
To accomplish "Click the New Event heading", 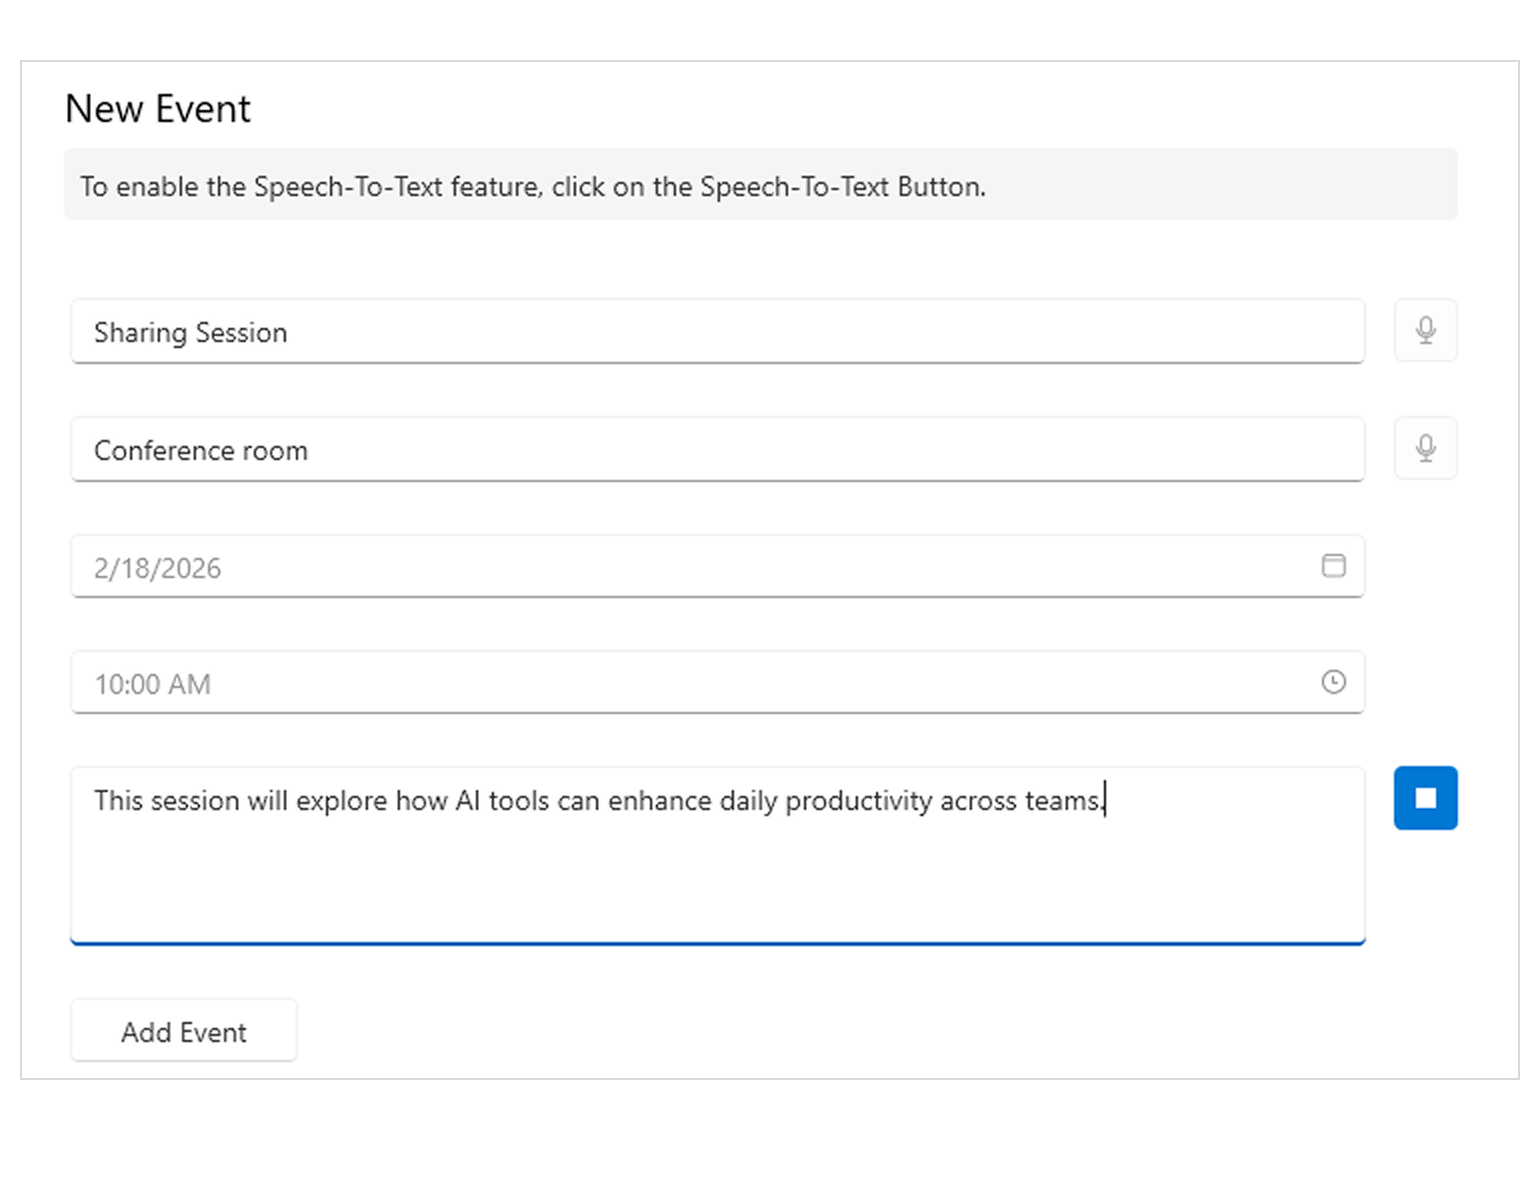I will 157,108.
